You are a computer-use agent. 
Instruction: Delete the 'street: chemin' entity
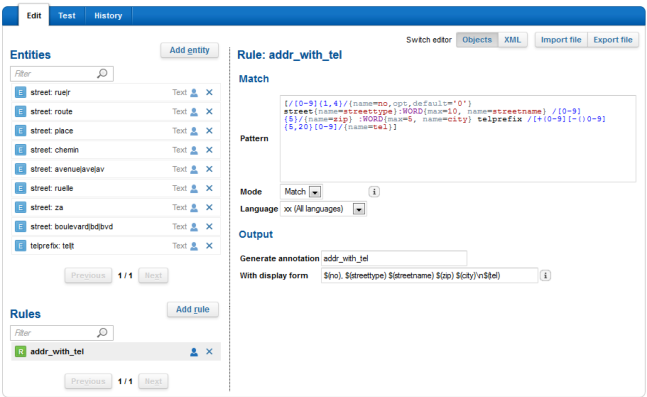[x=209, y=150]
